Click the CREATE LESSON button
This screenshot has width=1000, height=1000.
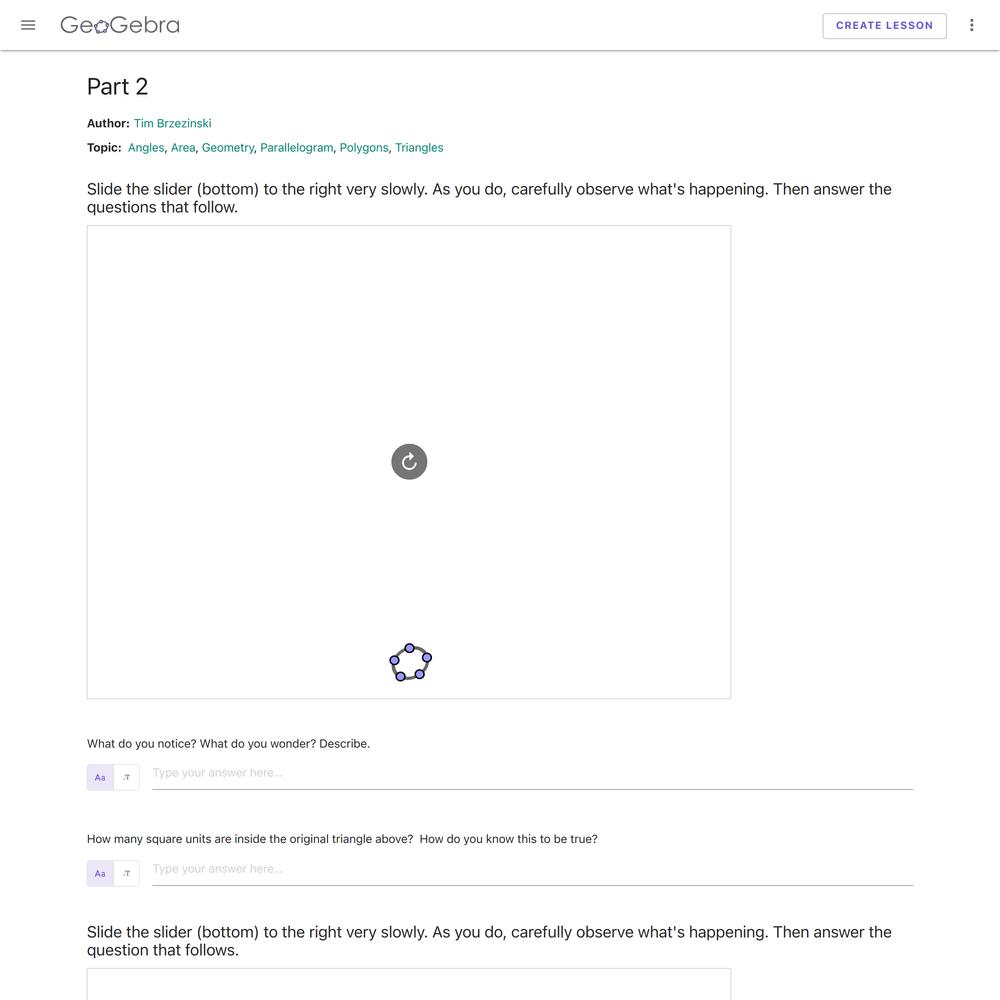click(x=884, y=26)
